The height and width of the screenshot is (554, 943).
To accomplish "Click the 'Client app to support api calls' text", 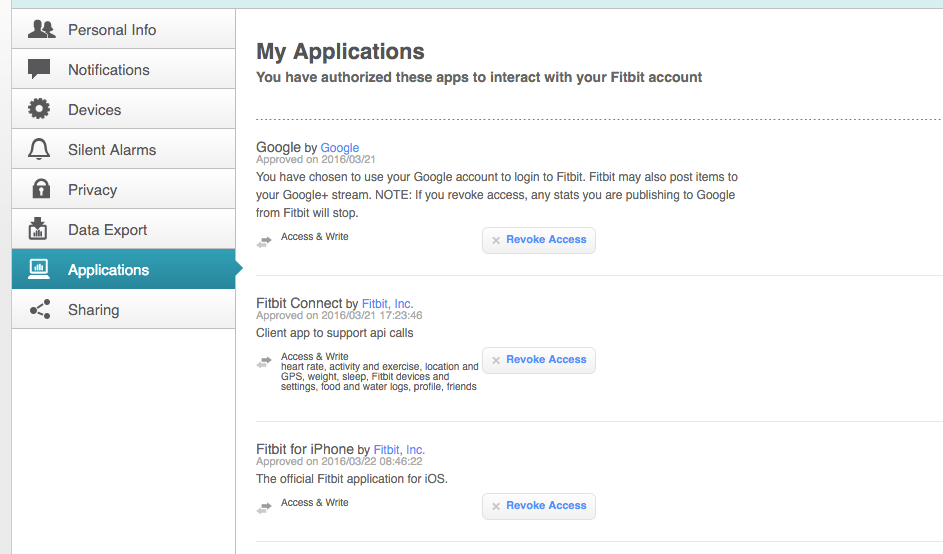I will coord(335,333).
